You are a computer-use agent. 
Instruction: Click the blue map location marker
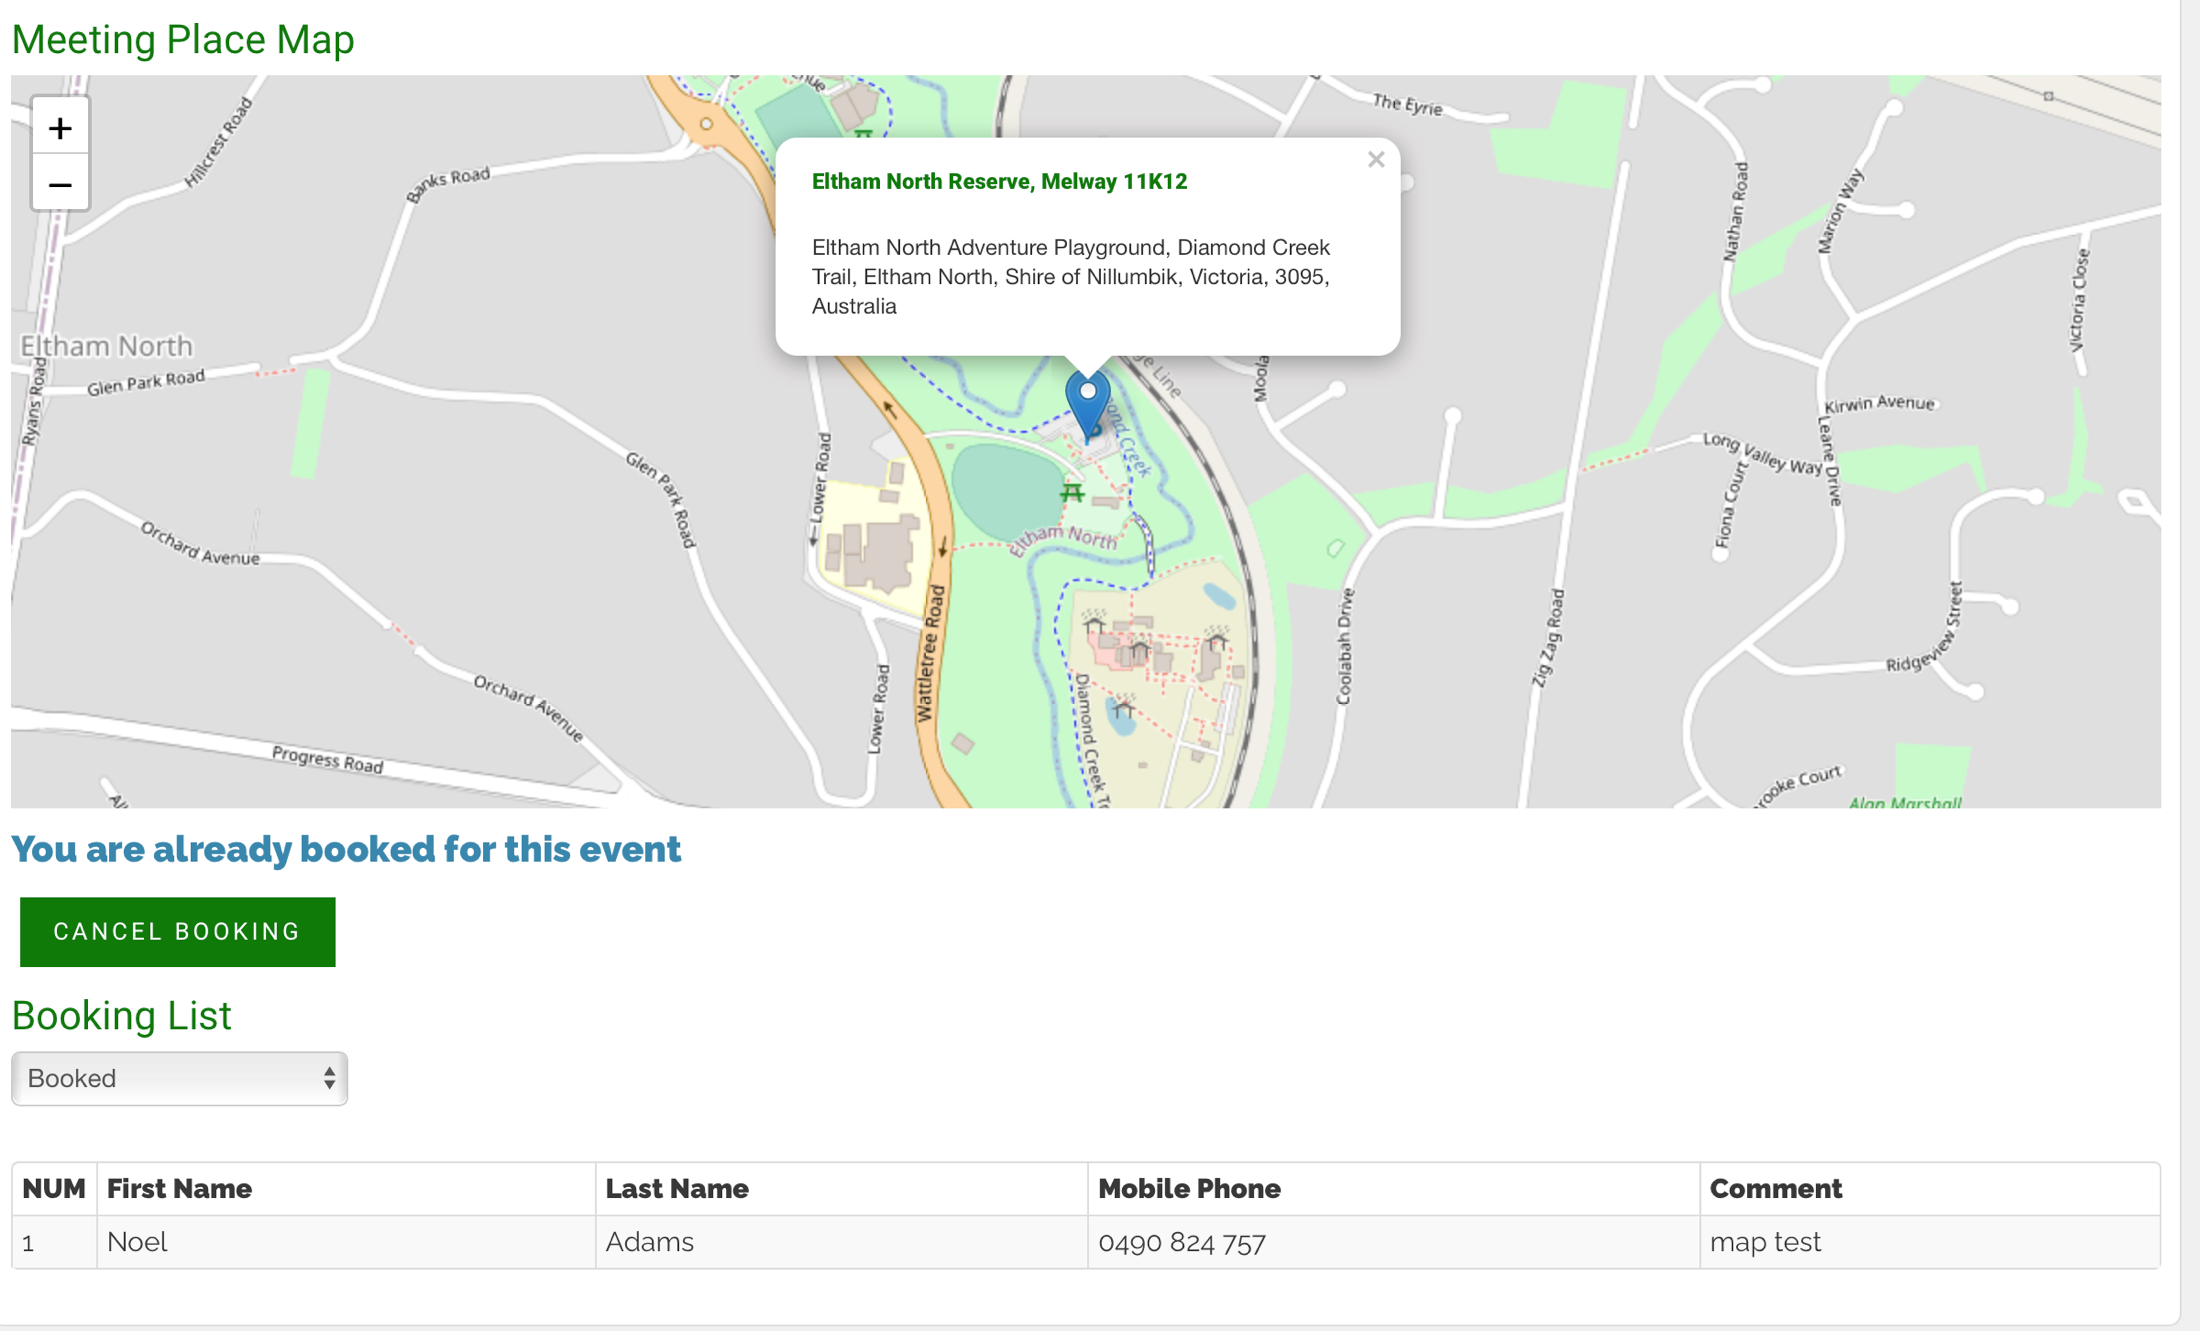click(1087, 401)
